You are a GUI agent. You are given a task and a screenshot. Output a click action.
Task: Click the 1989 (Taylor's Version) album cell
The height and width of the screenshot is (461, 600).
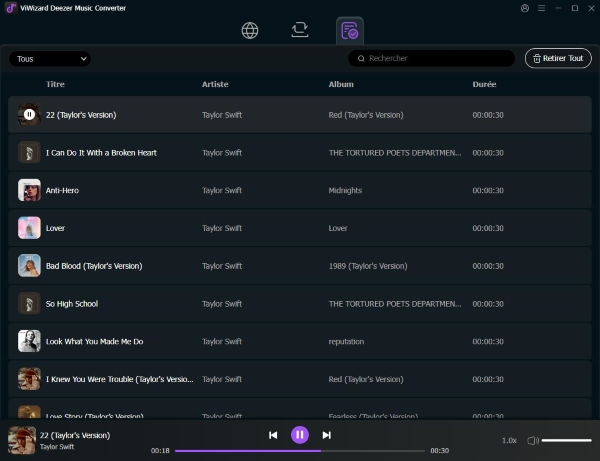(x=368, y=266)
